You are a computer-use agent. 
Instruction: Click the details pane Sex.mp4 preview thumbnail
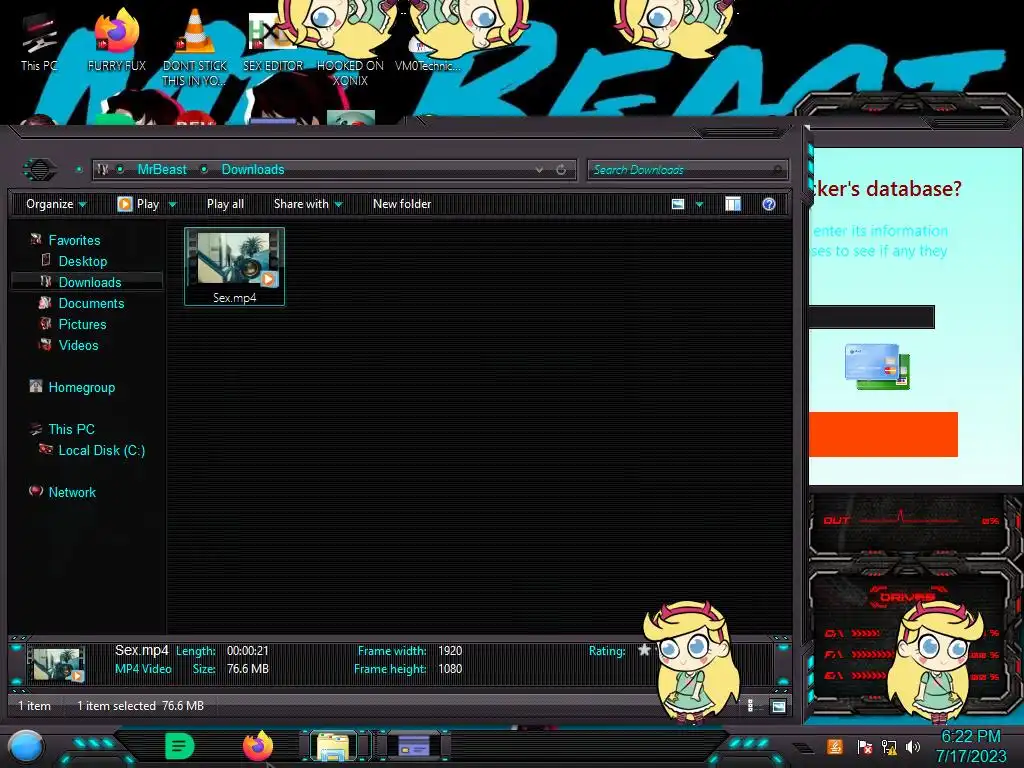pos(59,664)
